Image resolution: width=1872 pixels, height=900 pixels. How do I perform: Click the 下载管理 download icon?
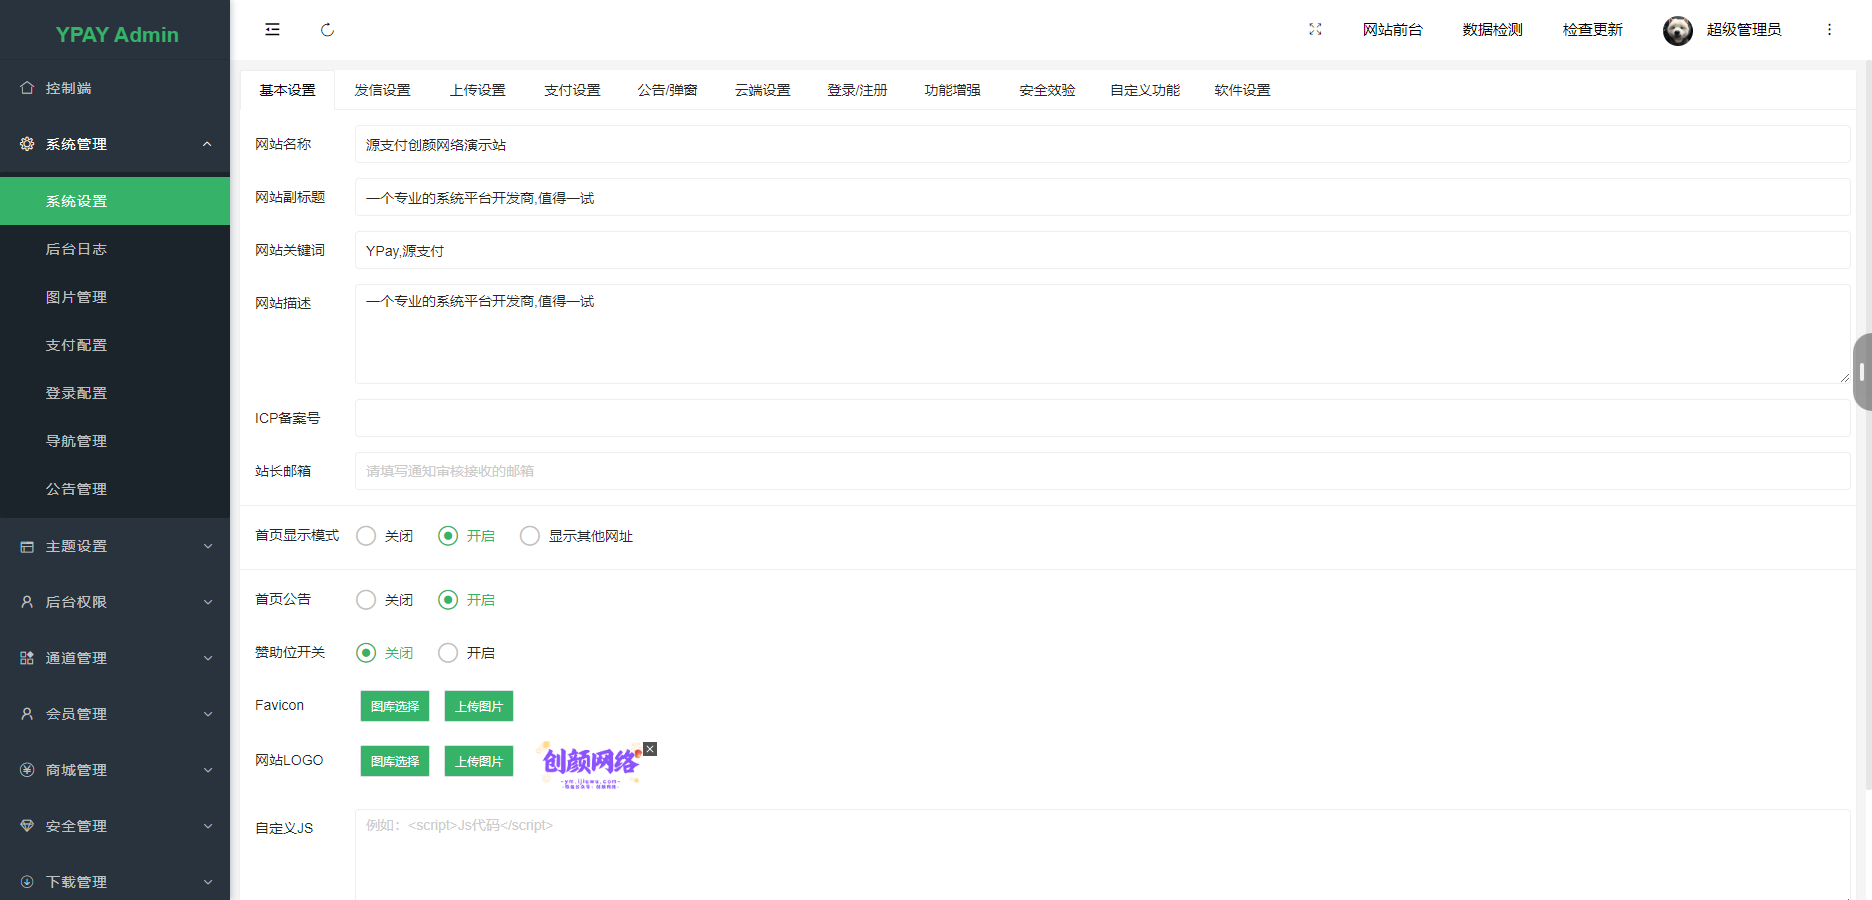27,882
